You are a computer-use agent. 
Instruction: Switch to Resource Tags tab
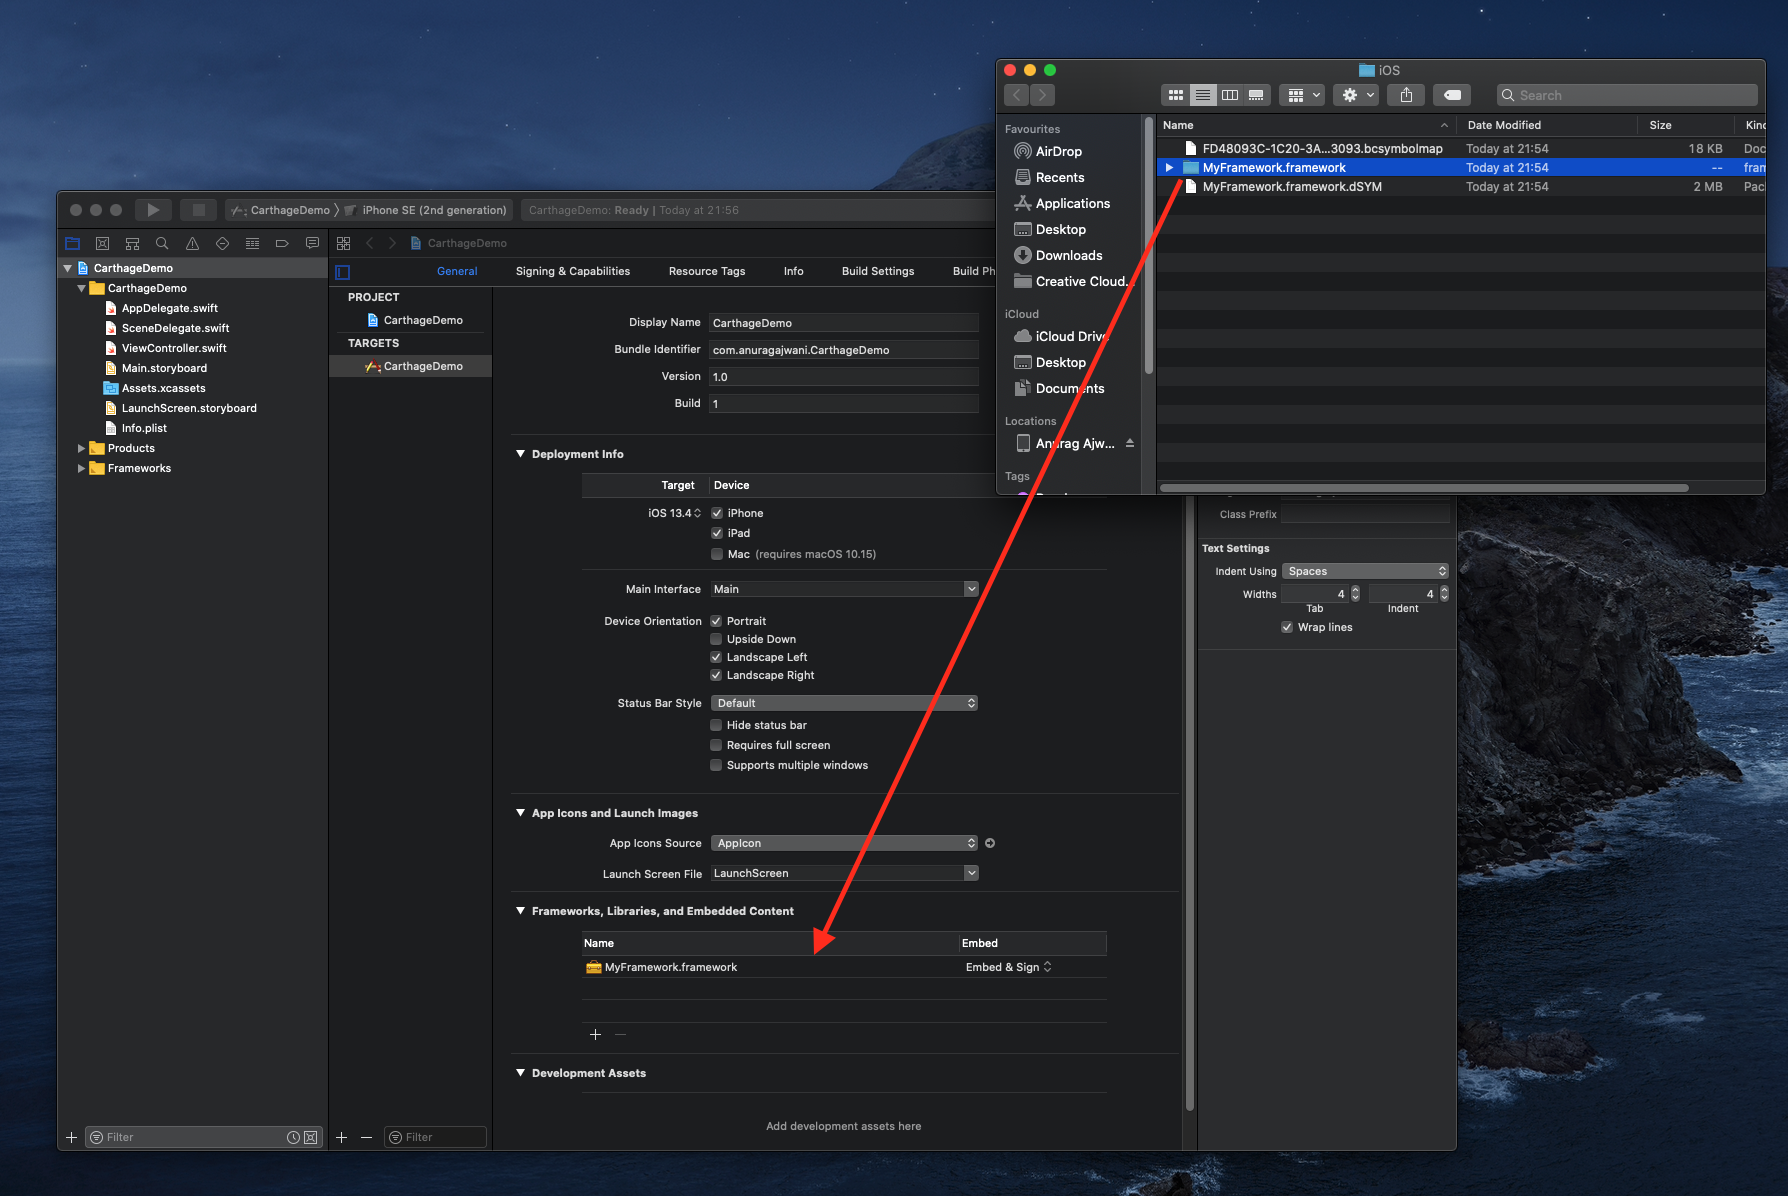(707, 271)
